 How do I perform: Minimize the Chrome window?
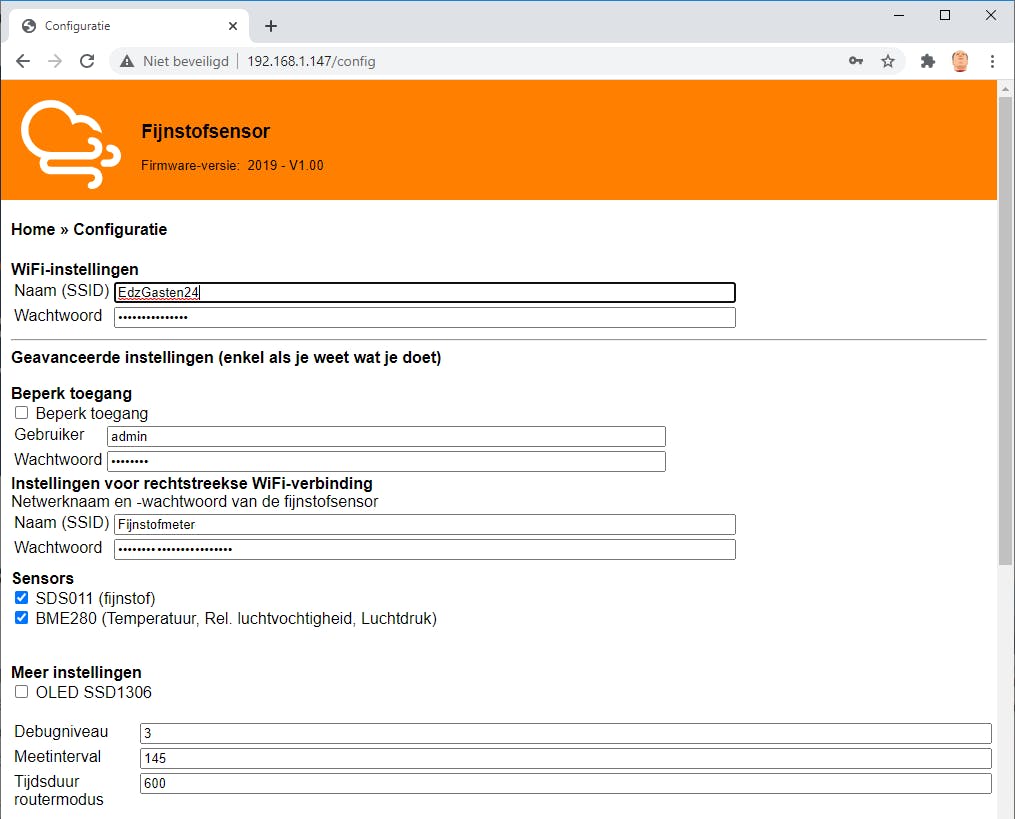click(898, 15)
